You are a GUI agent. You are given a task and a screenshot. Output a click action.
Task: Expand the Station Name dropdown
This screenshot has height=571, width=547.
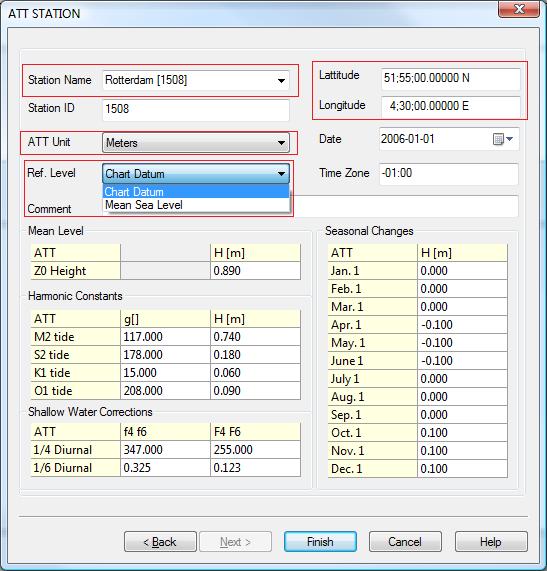[x=281, y=80]
